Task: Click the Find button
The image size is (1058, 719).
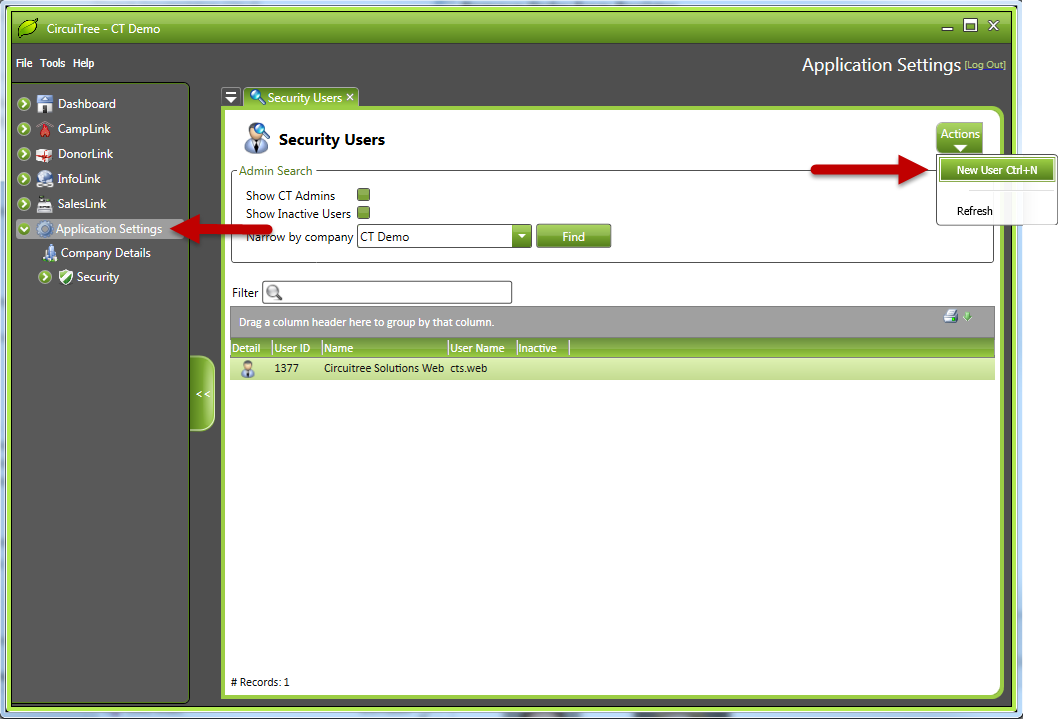Action: tap(573, 237)
